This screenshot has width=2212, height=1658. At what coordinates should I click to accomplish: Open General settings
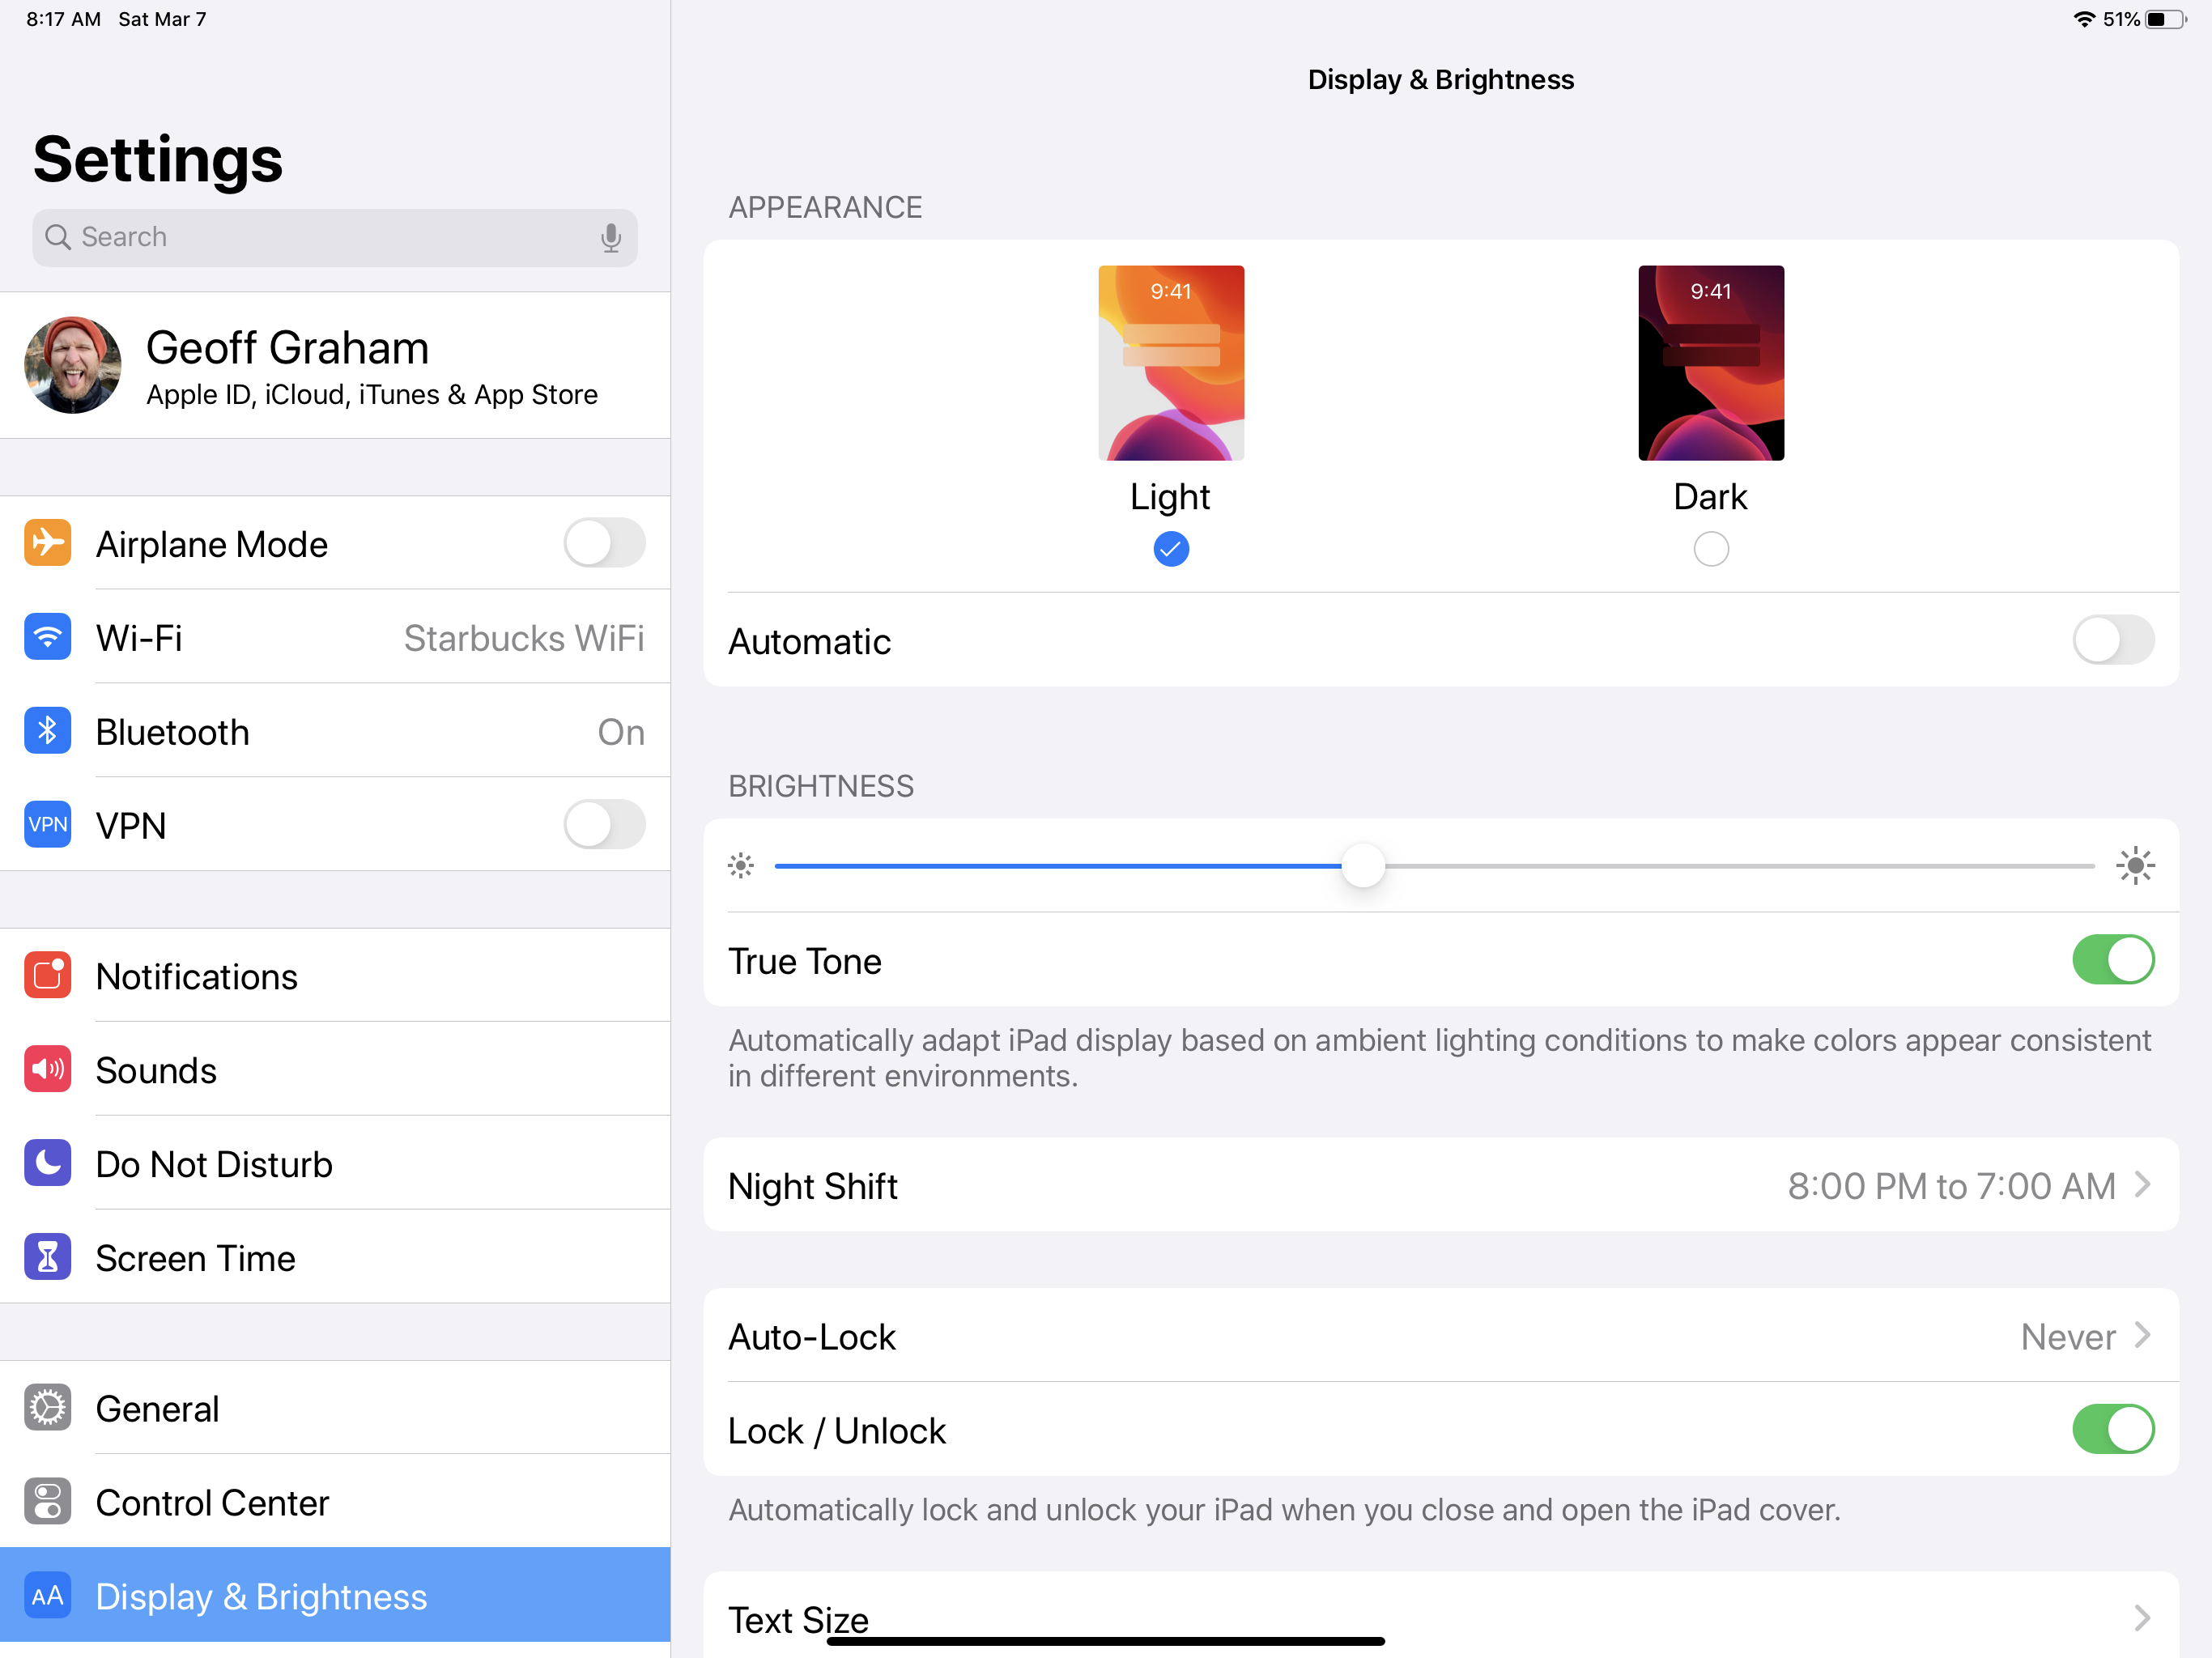[x=335, y=1408]
